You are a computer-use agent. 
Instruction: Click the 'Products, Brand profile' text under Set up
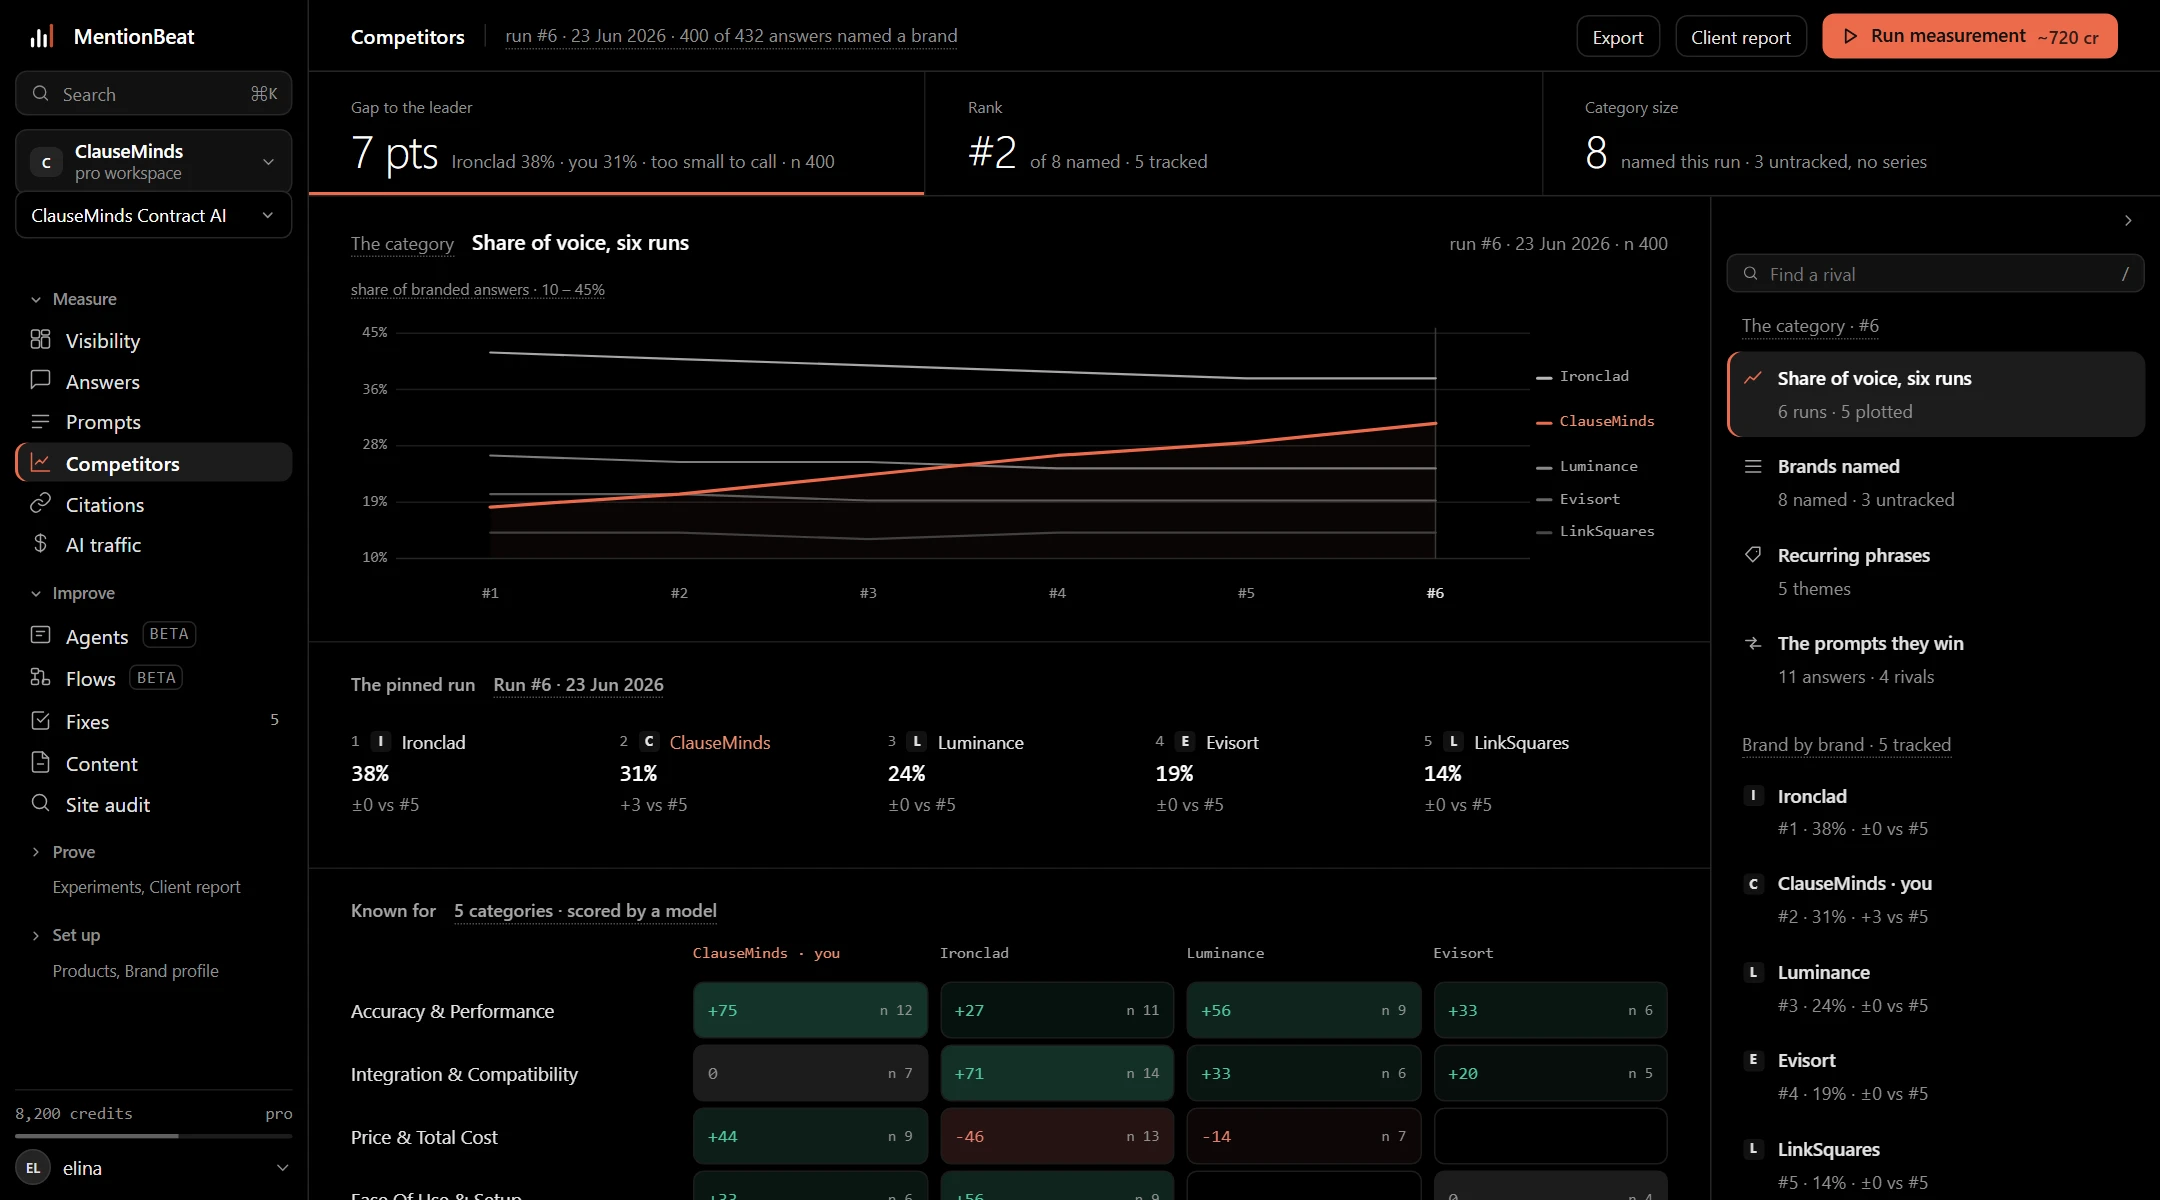(136, 971)
